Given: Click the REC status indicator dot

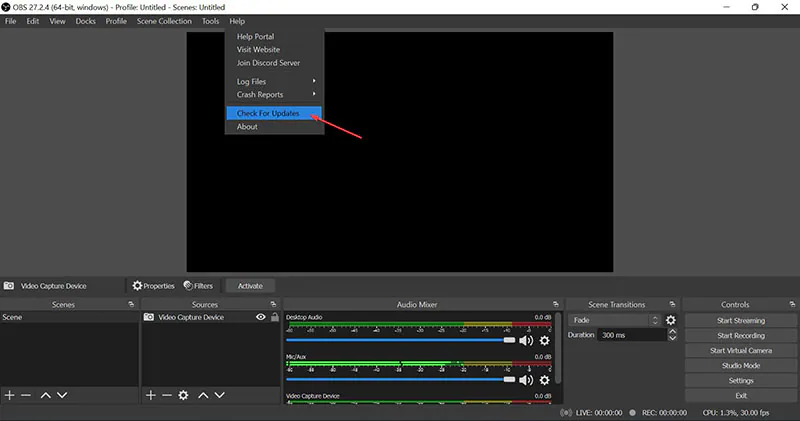Looking at the screenshot, I should 633,412.
